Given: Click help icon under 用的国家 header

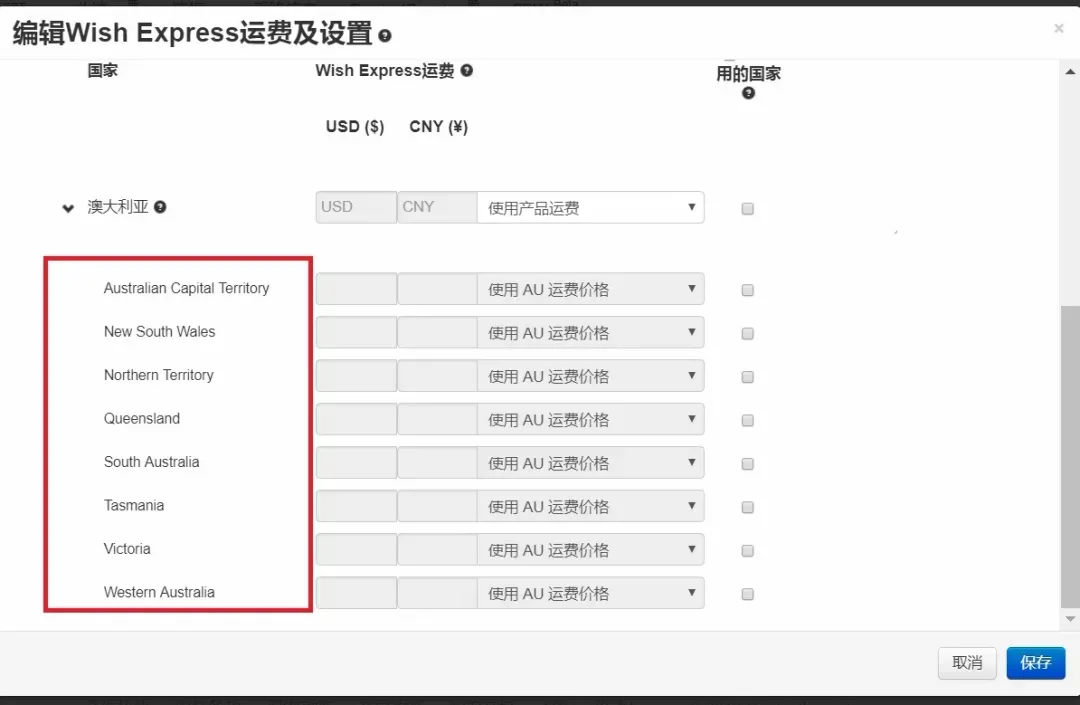Looking at the screenshot, I should 748,93.
